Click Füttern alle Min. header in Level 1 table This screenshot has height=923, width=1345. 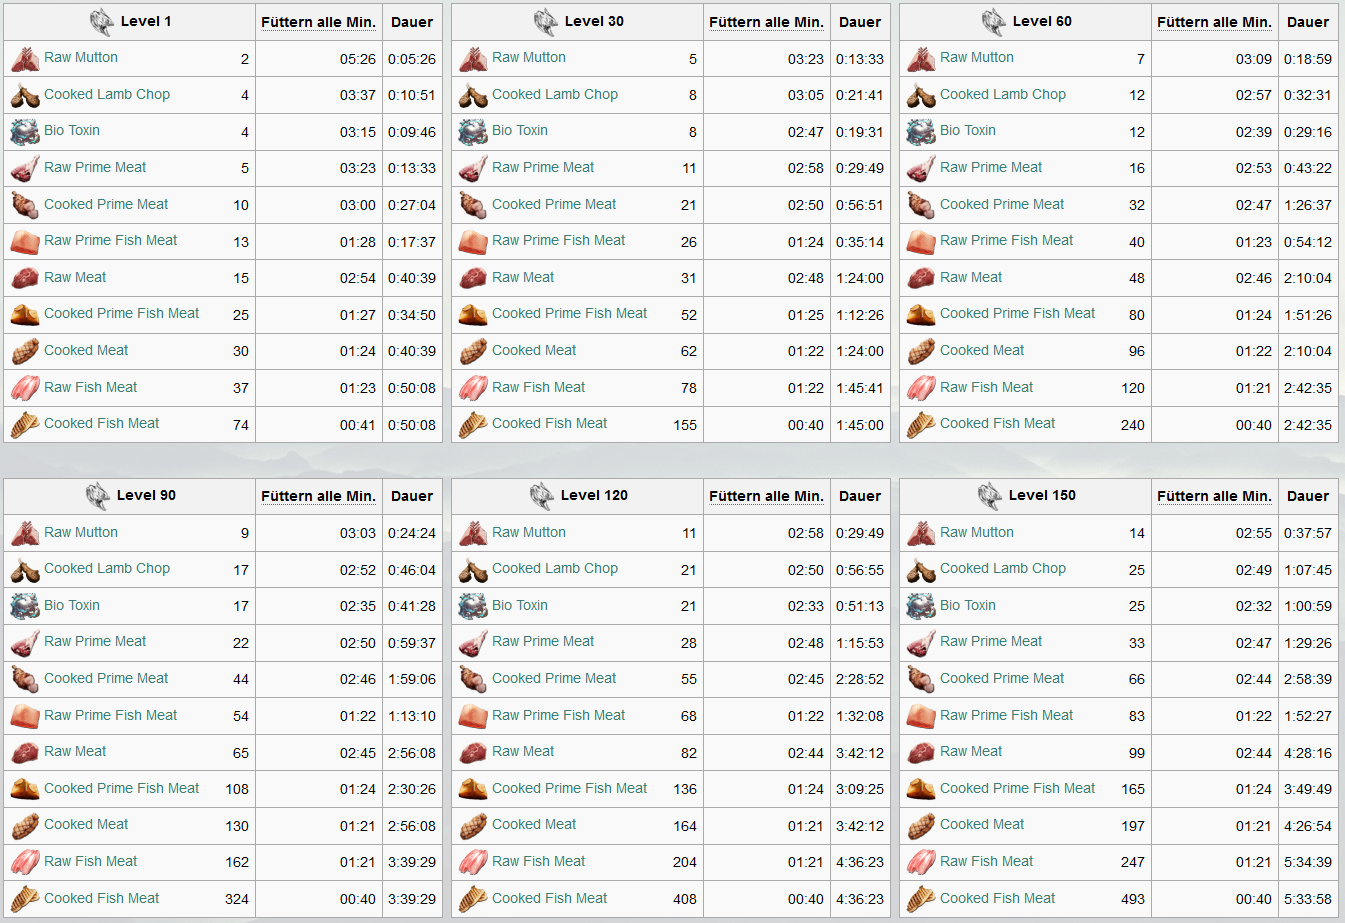(318, 22)
